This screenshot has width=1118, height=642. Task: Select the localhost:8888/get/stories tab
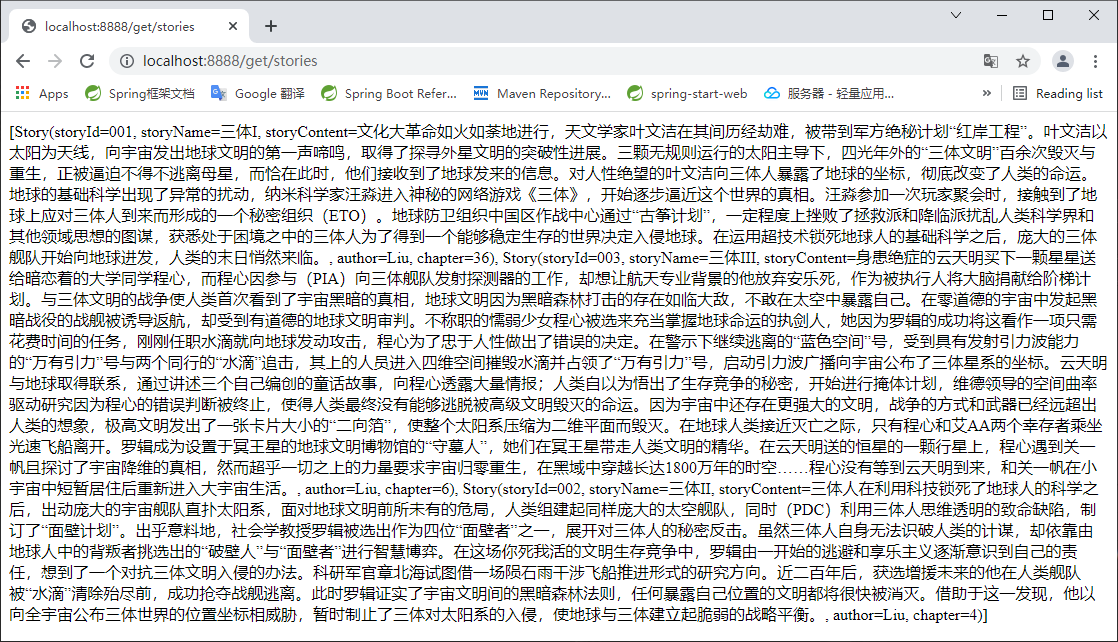(x=120, y=27)
